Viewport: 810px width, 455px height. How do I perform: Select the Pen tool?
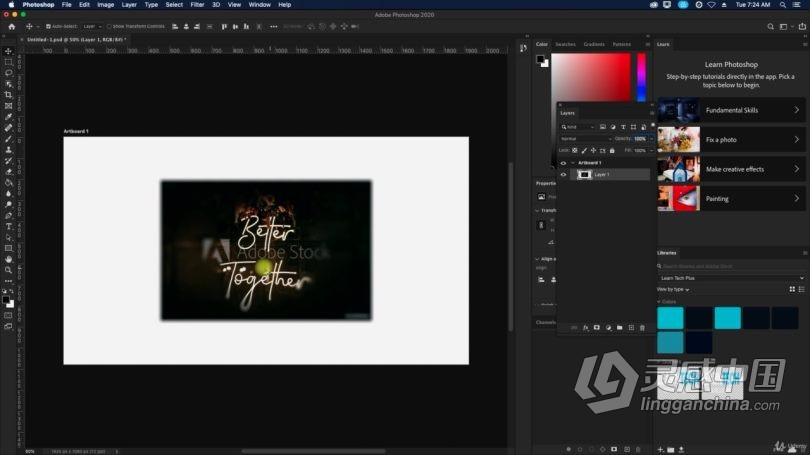8,215
